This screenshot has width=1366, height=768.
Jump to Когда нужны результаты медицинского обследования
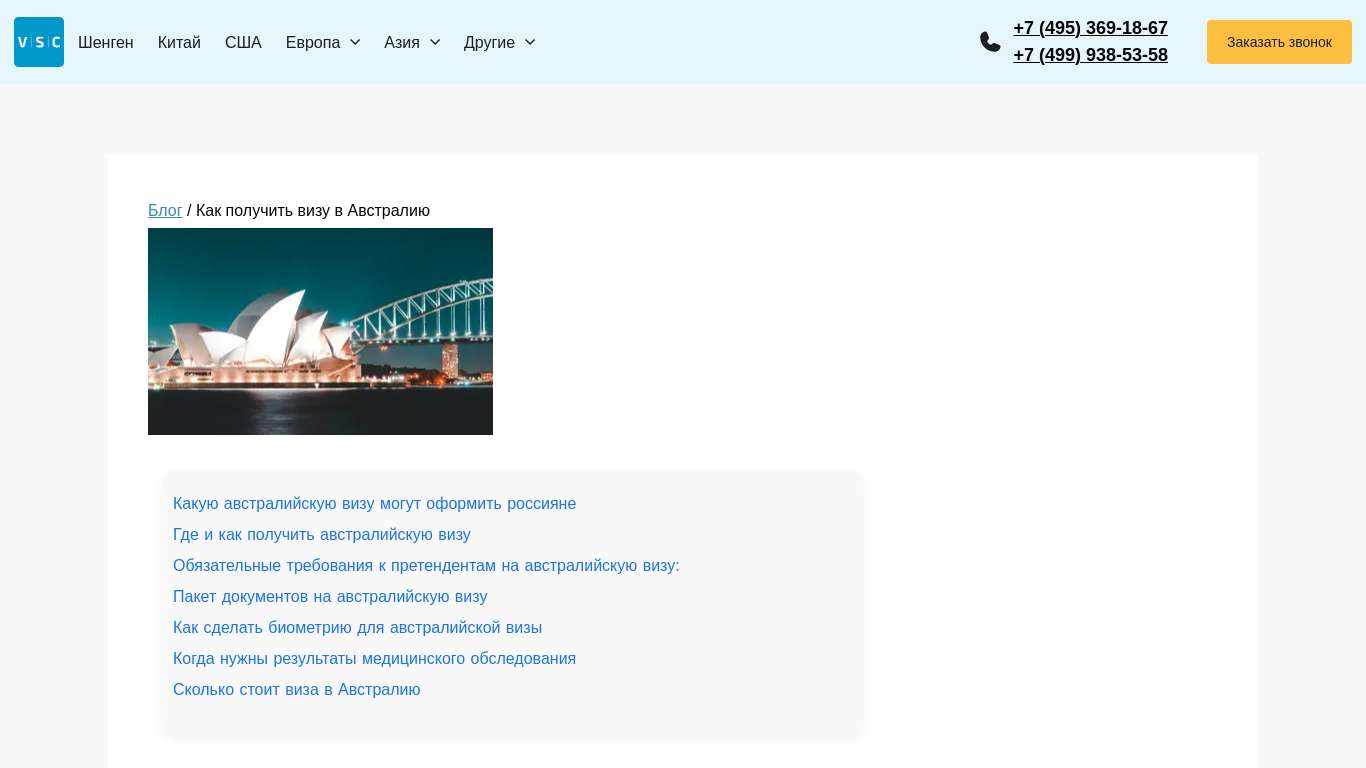pos(374,659)
